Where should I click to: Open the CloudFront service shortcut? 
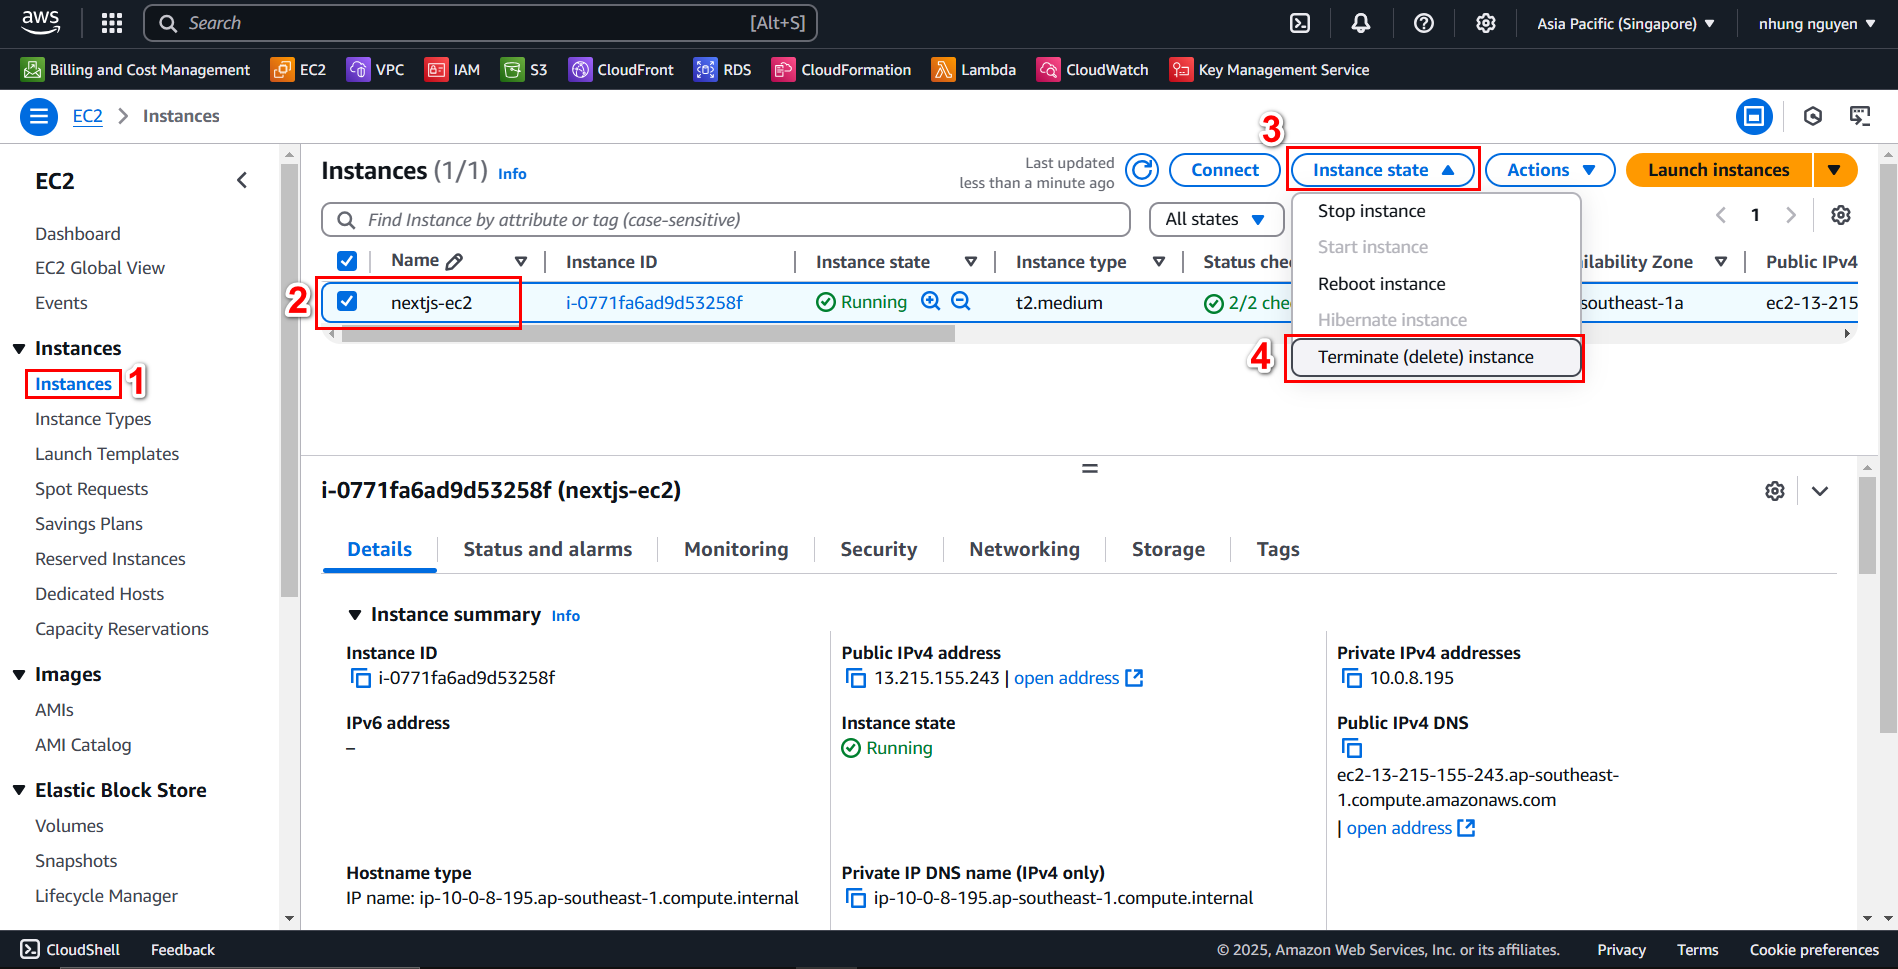[x=621, y=70]
